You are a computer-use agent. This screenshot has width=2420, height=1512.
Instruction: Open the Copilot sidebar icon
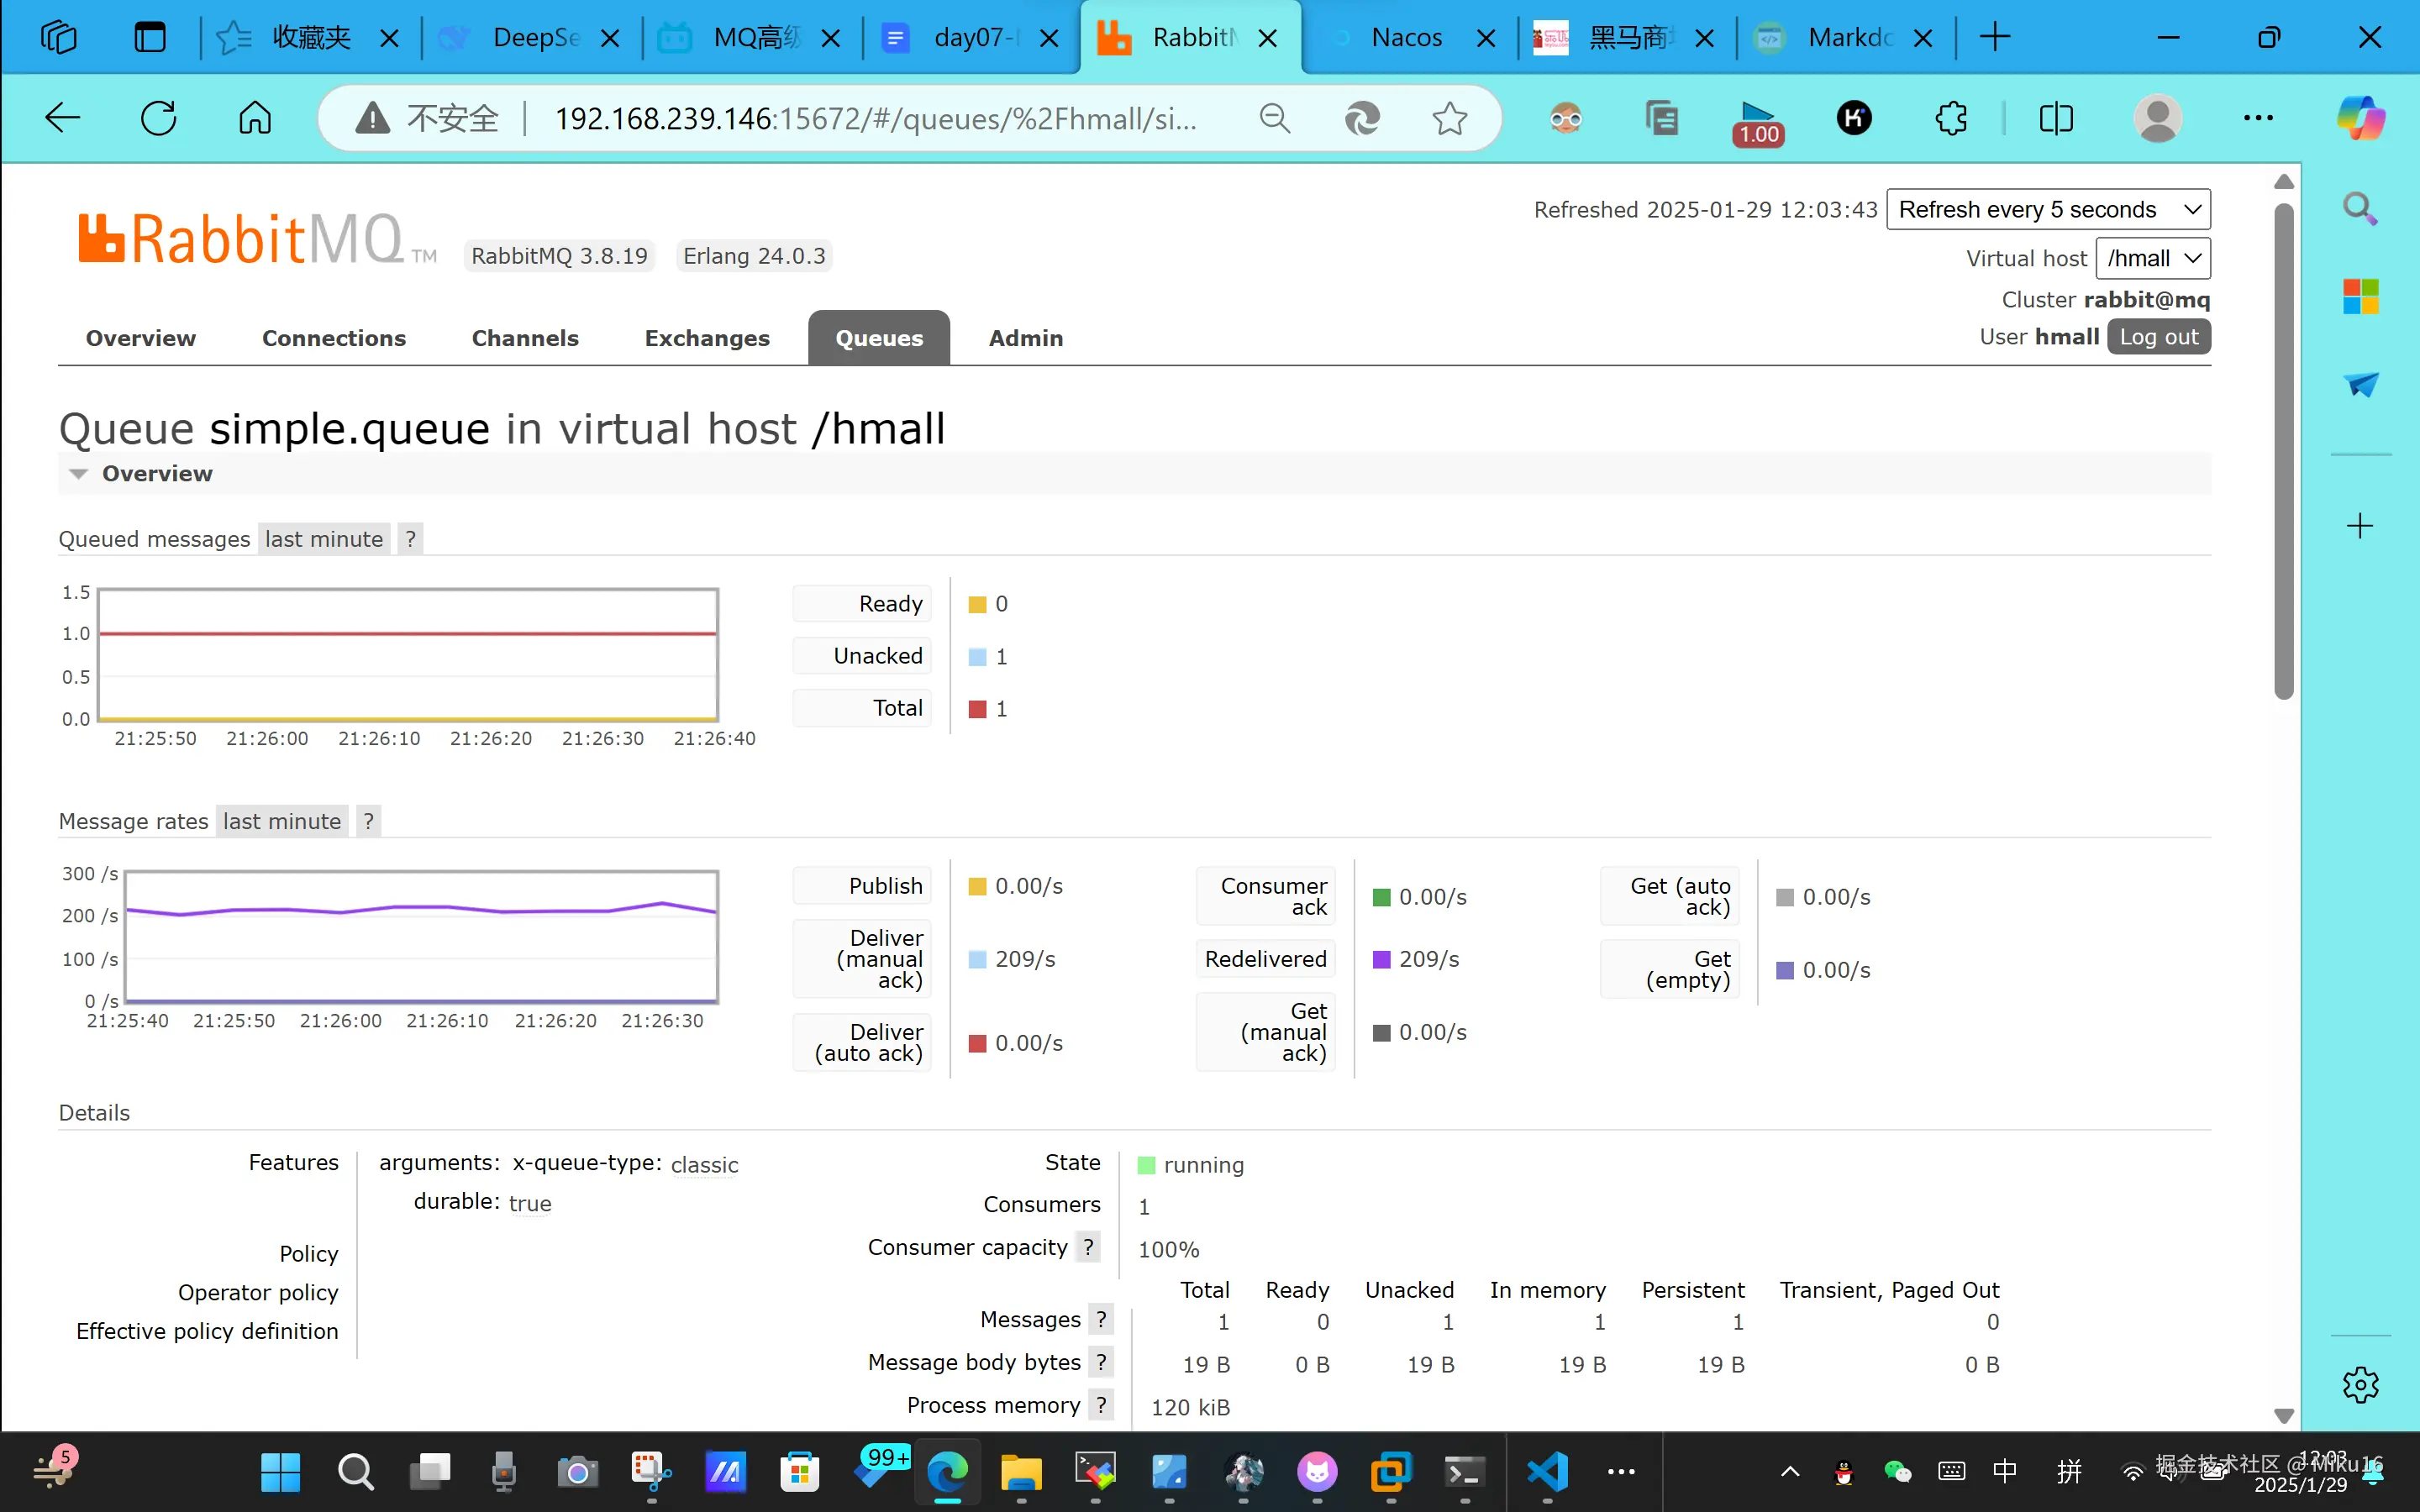[x=2360, y=118]
